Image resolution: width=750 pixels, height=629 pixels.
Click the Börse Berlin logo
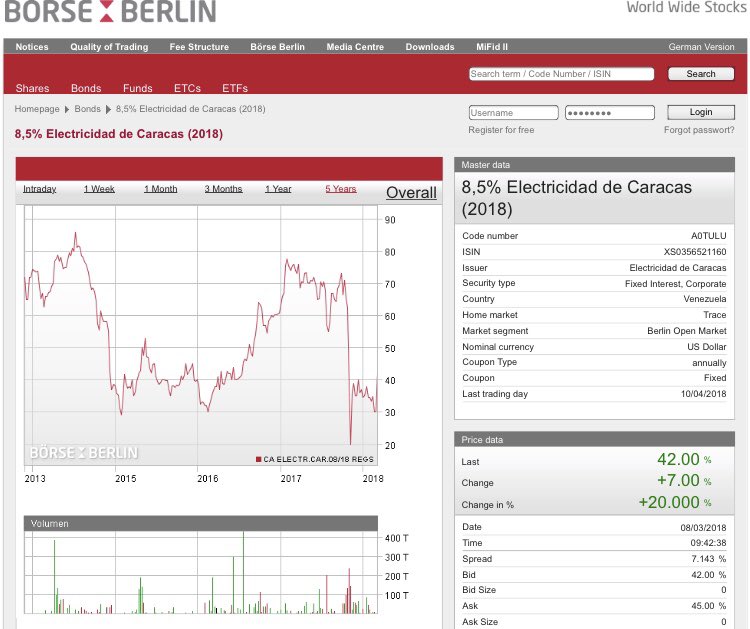coord(110,11)
